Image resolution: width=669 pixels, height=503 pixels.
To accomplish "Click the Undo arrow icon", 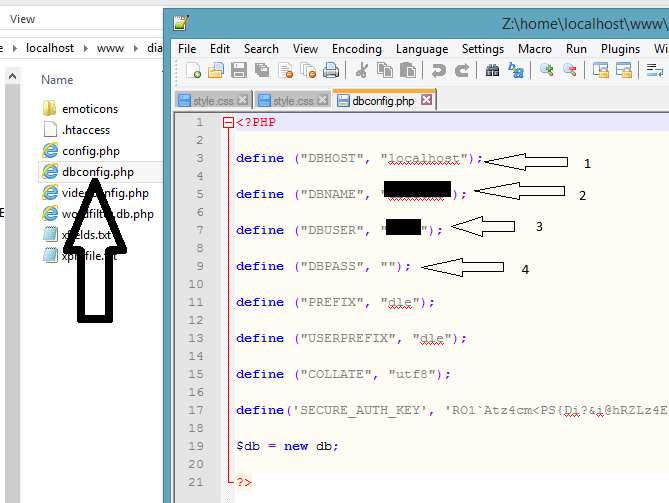I will [438, 70].
